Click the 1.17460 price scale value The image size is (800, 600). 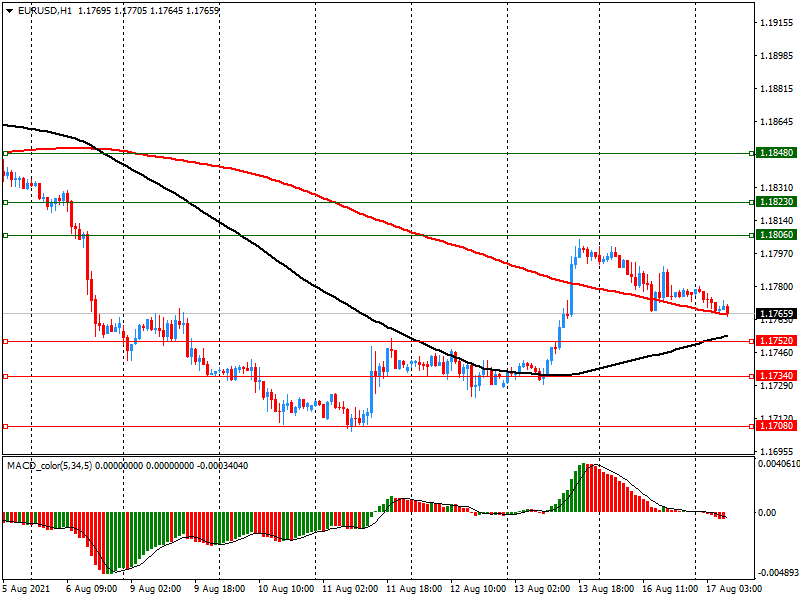click(x=777, y=353)
